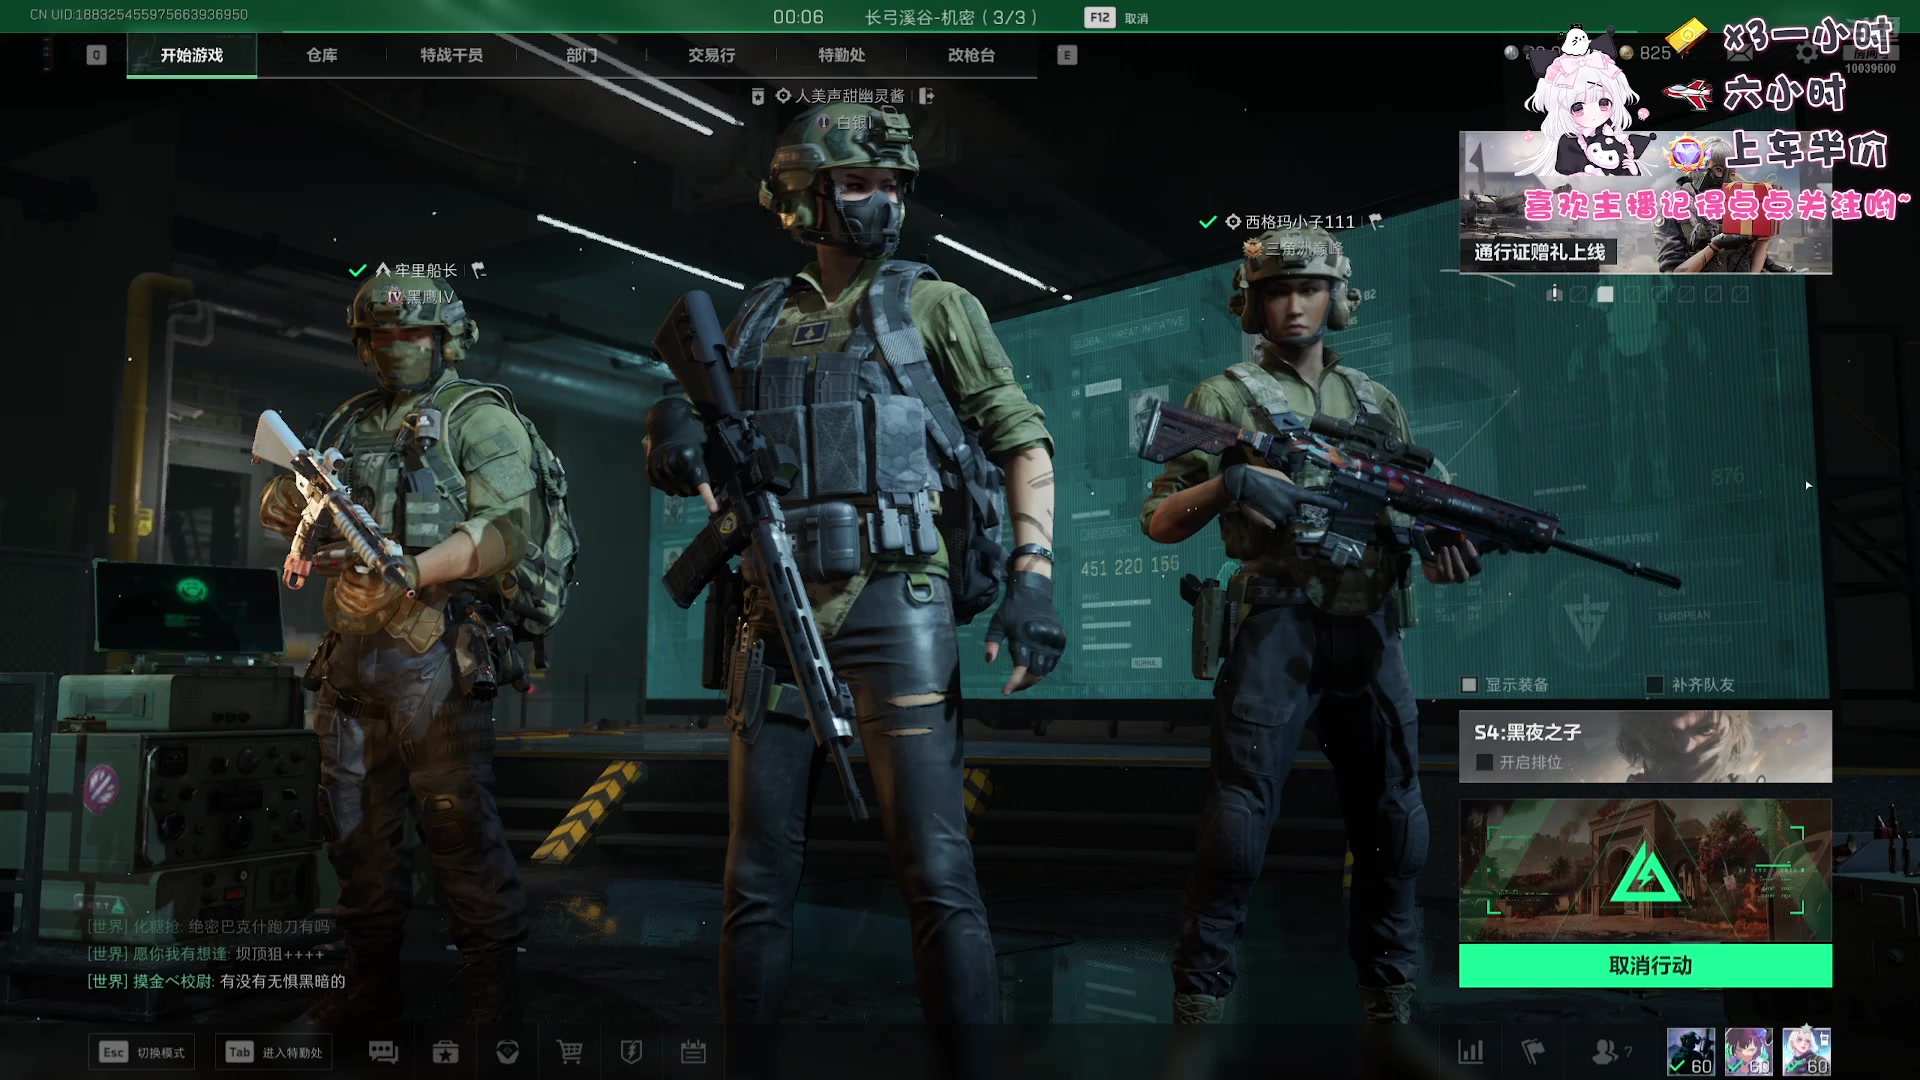The width and height of the screenshot is (1920, 1080).
Task: Open 通行证赠礼上线 banner
Action: (x=1645, y=203)
